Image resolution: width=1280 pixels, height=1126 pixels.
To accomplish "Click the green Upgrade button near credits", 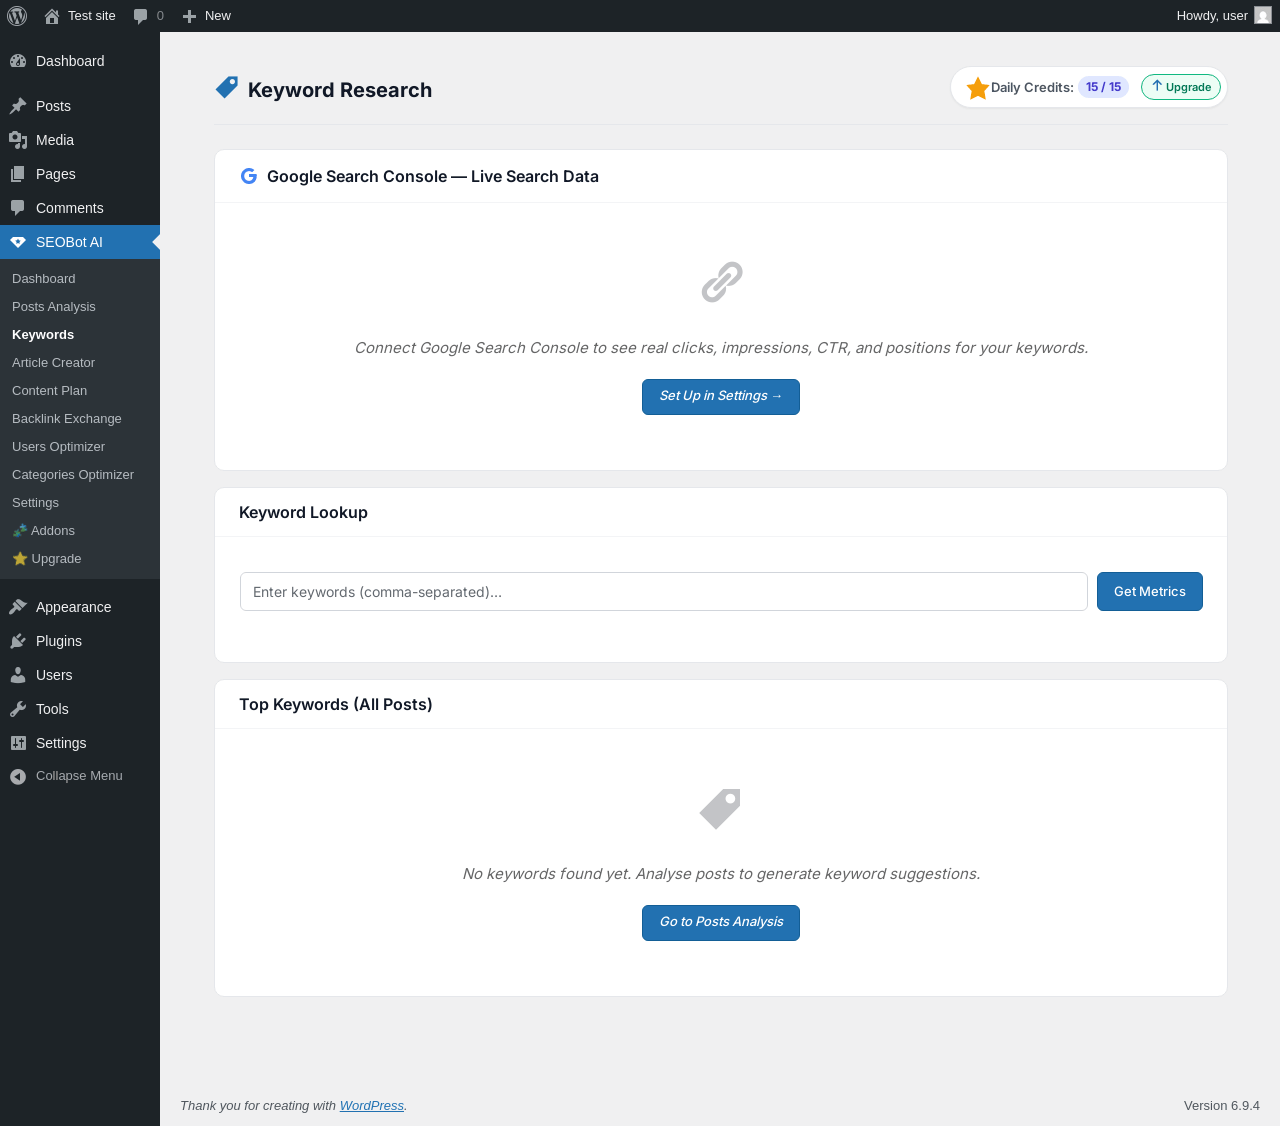I will (1181, 87).
